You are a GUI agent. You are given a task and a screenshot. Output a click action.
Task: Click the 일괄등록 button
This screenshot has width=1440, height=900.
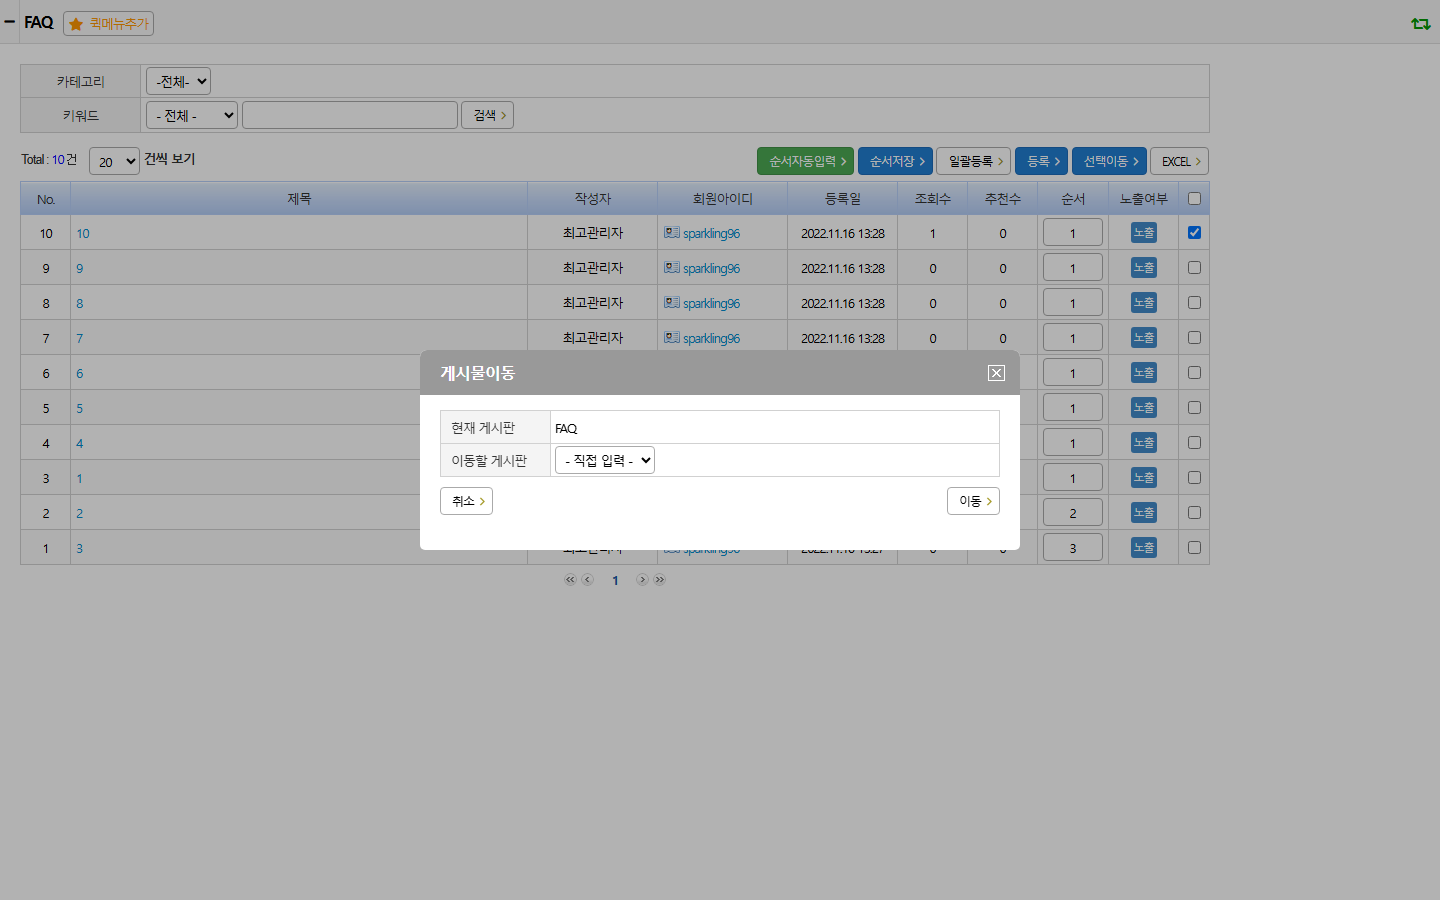click(x=973, y=161)
